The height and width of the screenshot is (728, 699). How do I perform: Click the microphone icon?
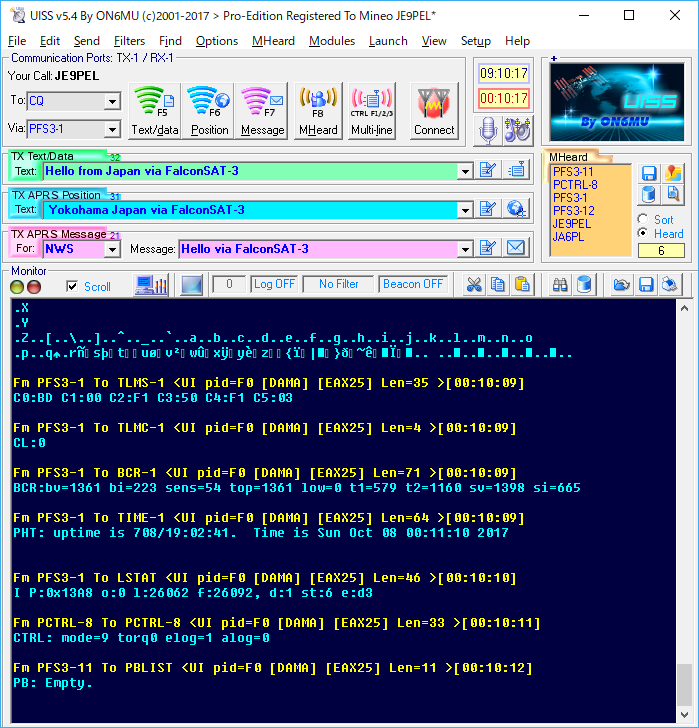click(x=489, y=129)
